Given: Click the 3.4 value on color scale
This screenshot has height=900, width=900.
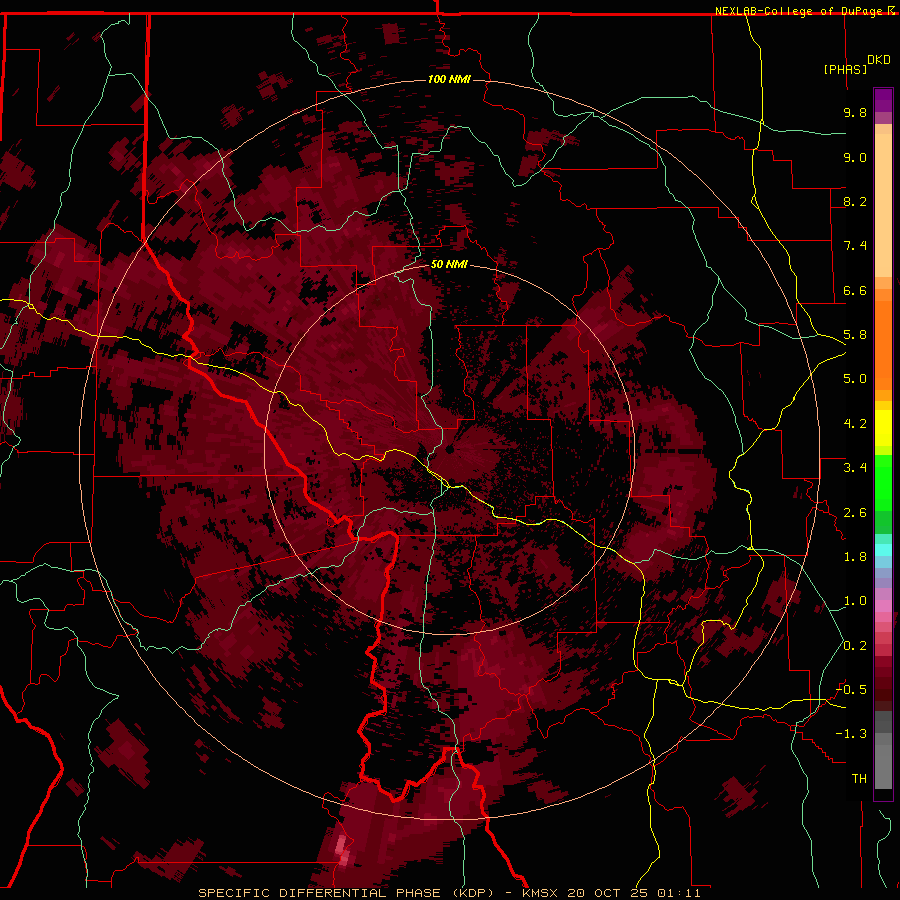Looking at the screenshot, I should pyautogui.click(x=855, y=468).
